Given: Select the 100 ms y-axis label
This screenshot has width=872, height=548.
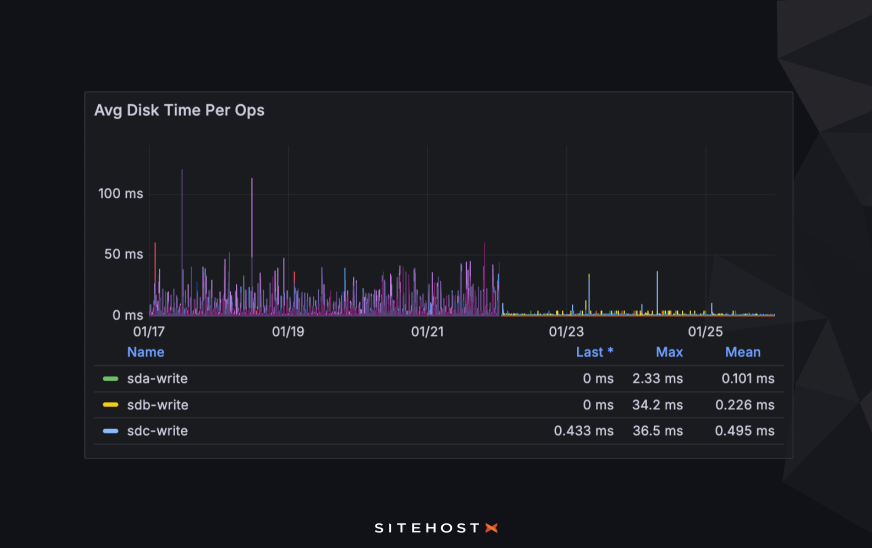Looking at the screenshot, I should pyautogui.click(x=121, y=193).
